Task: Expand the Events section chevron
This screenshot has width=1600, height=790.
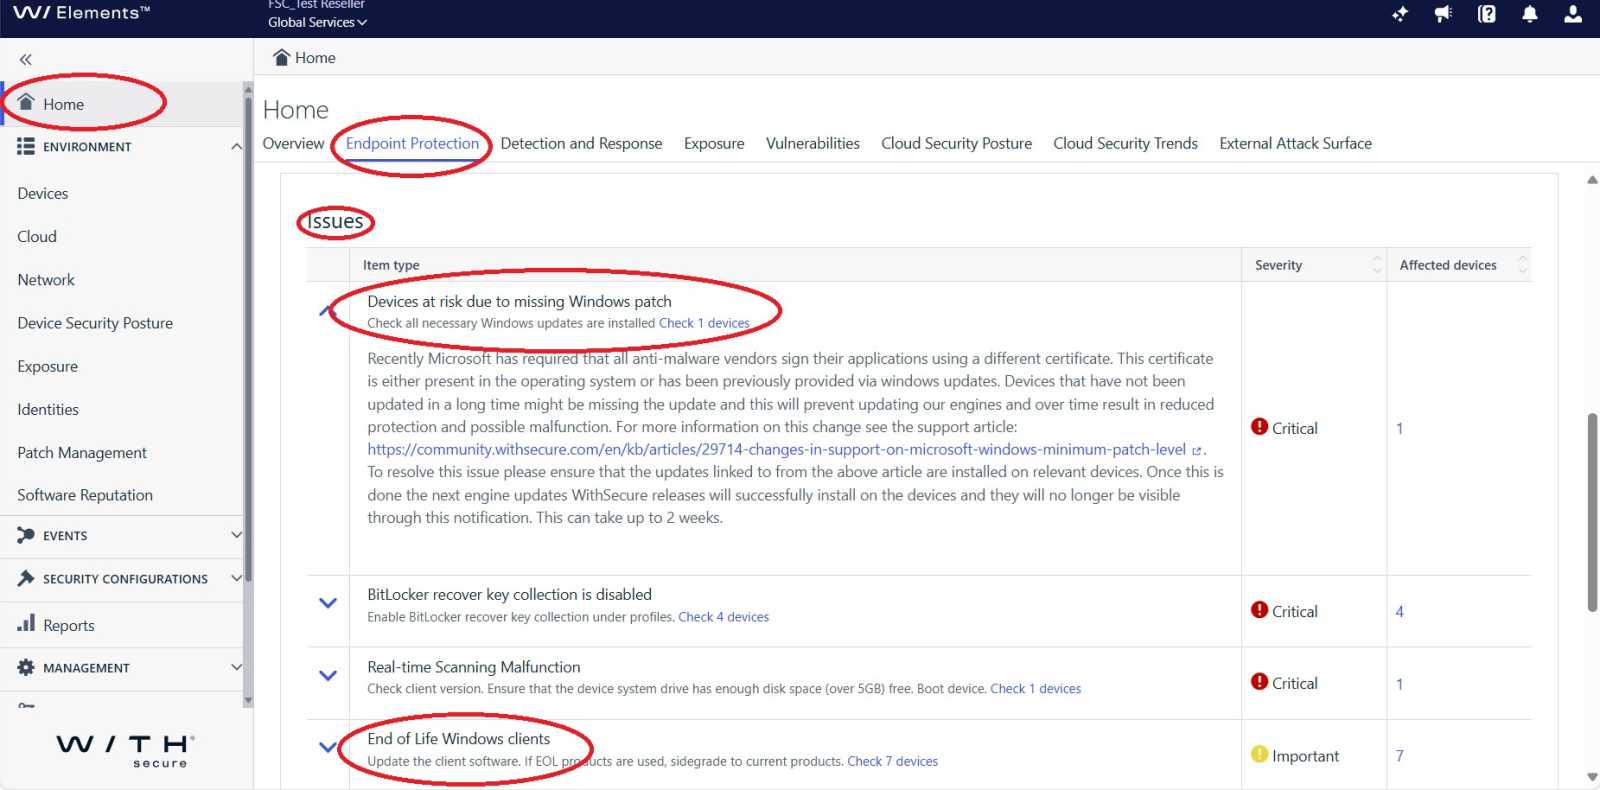Action: point(236,535)
